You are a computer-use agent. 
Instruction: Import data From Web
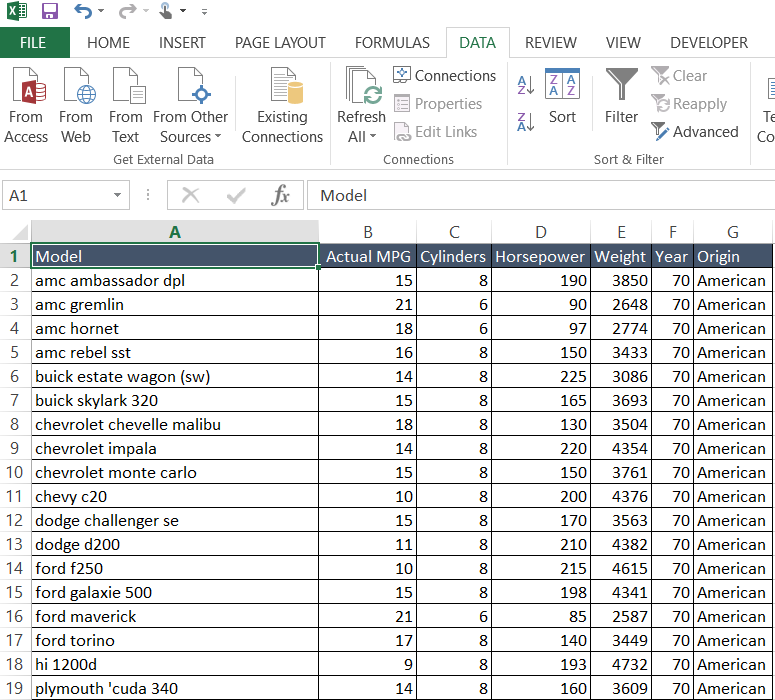pyautogui.click(x=76, y=105)
